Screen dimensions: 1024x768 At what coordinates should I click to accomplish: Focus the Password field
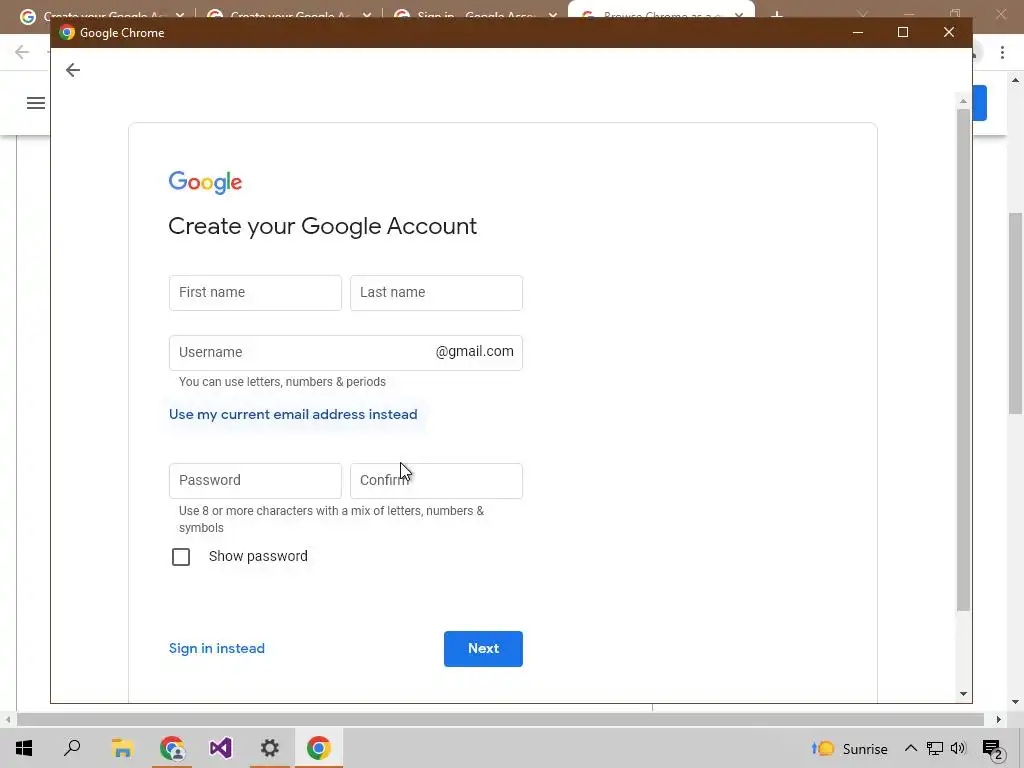tap(255, 481)
